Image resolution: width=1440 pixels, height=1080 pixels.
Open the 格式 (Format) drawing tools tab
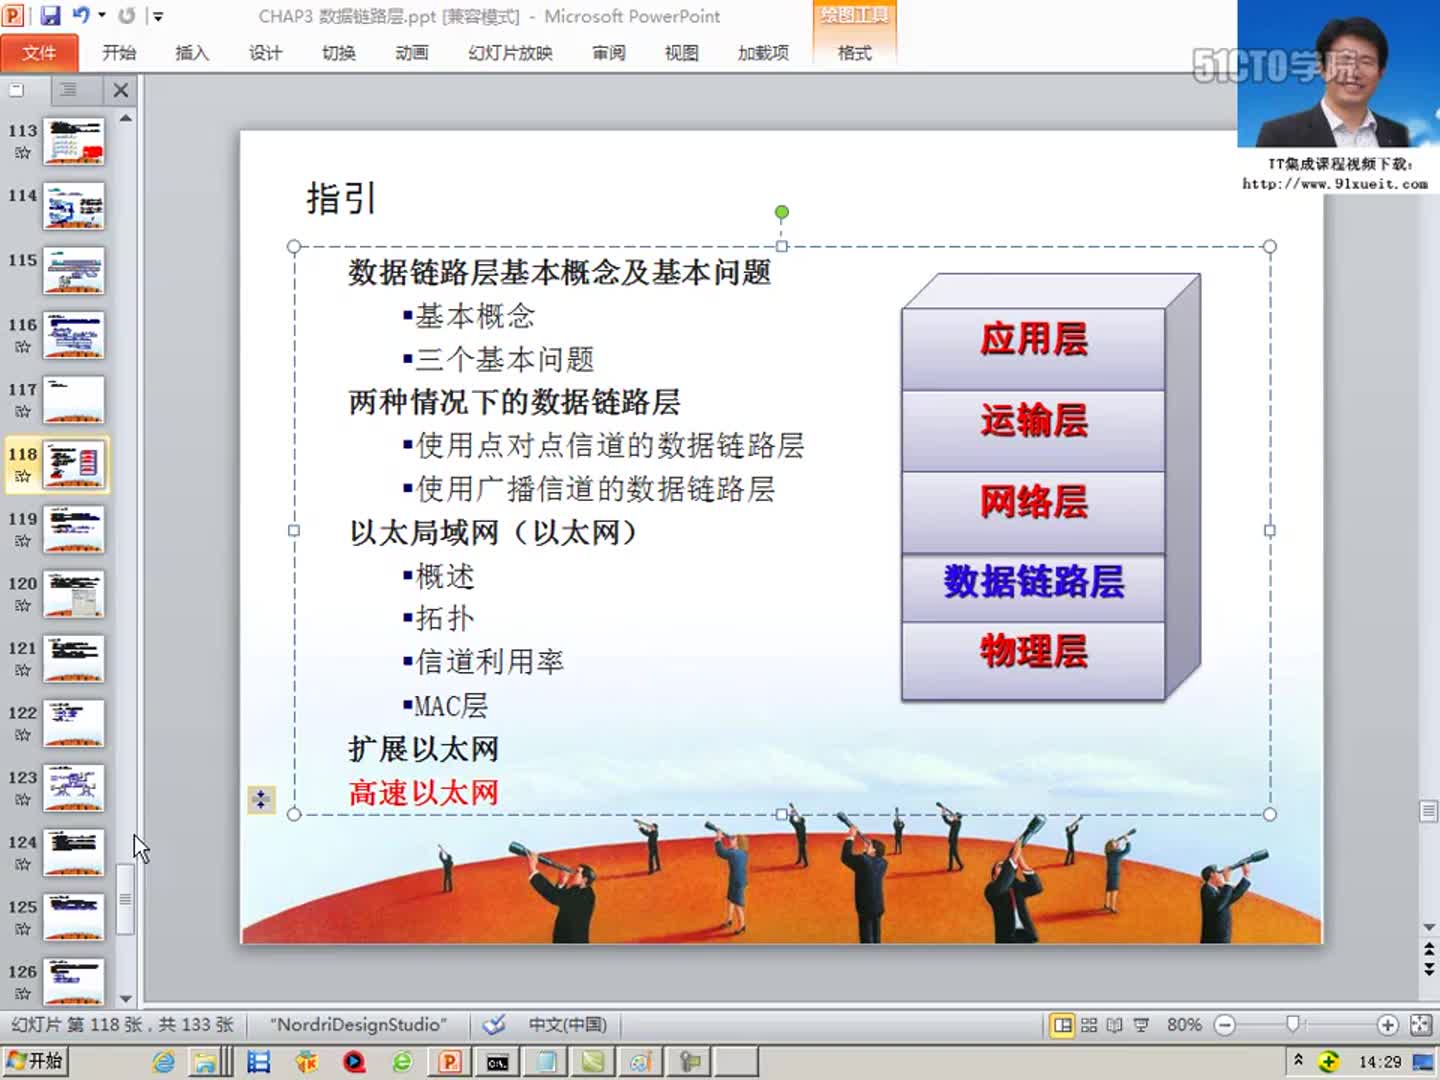coord(854,52)
